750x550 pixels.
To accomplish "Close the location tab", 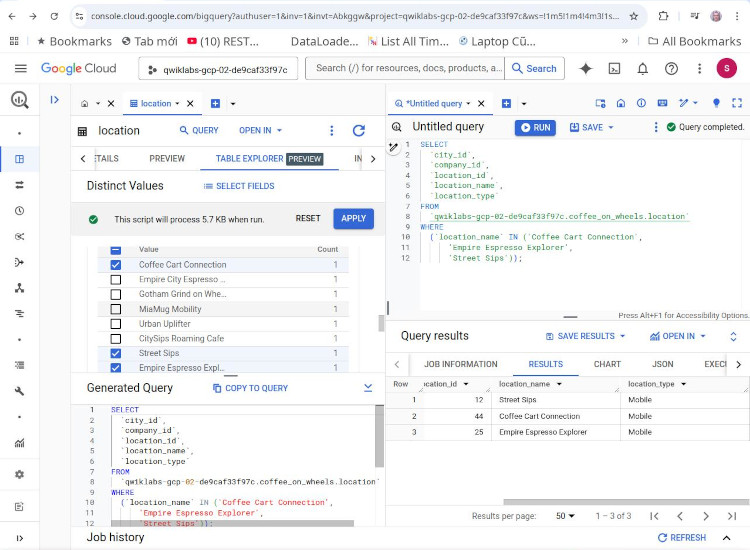I will point(190,103).
